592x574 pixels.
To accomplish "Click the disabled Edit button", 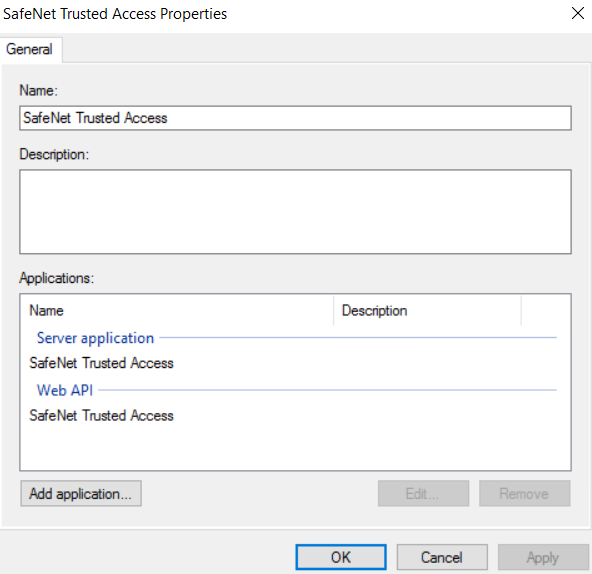I will [x=423, y=494].
